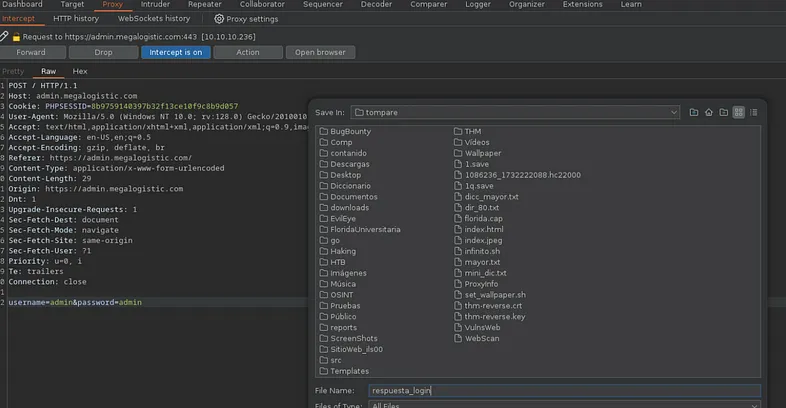Image resolution: width=786 pixels, height=408 pixels.
Task: Select the VulnsWeb file name
Action: click(x=482, y=327)
